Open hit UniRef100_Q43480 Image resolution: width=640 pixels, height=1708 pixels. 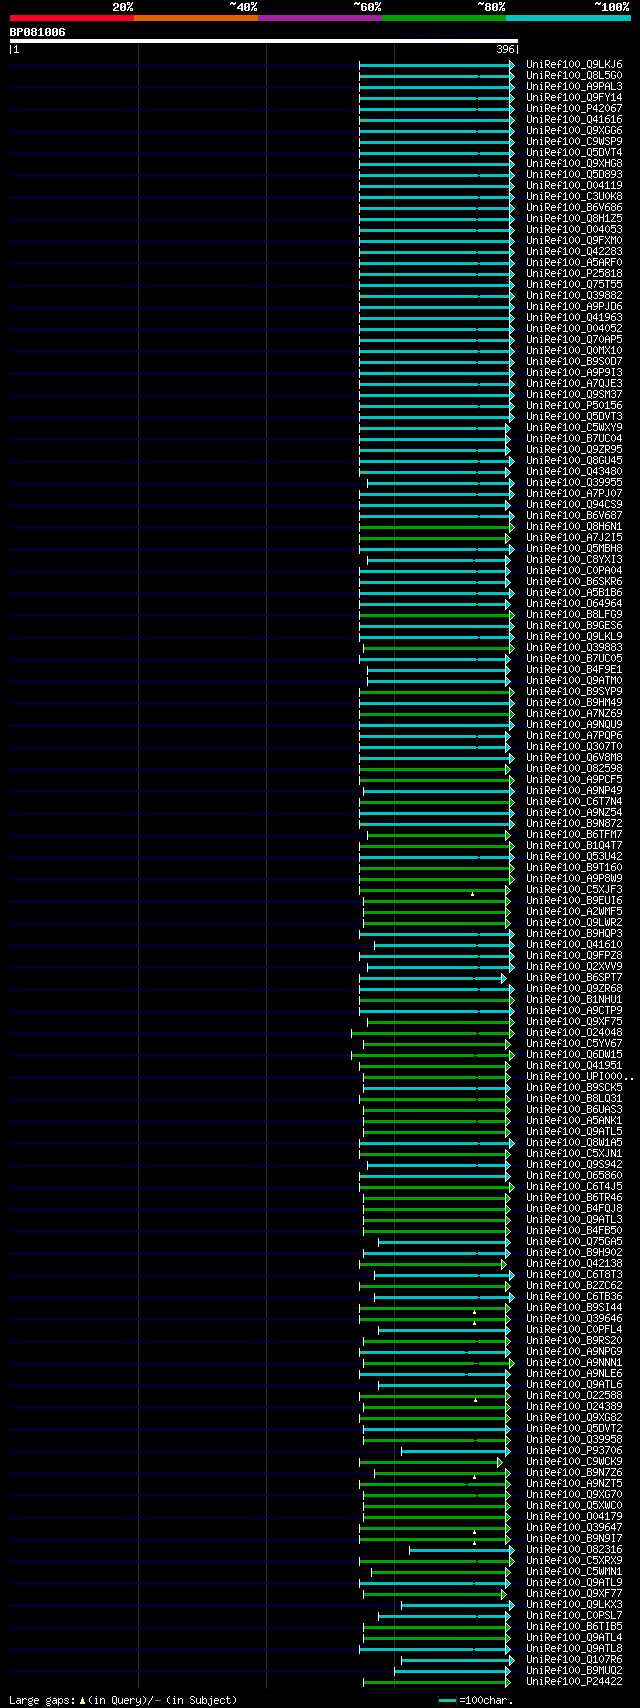tap(574, 471)
